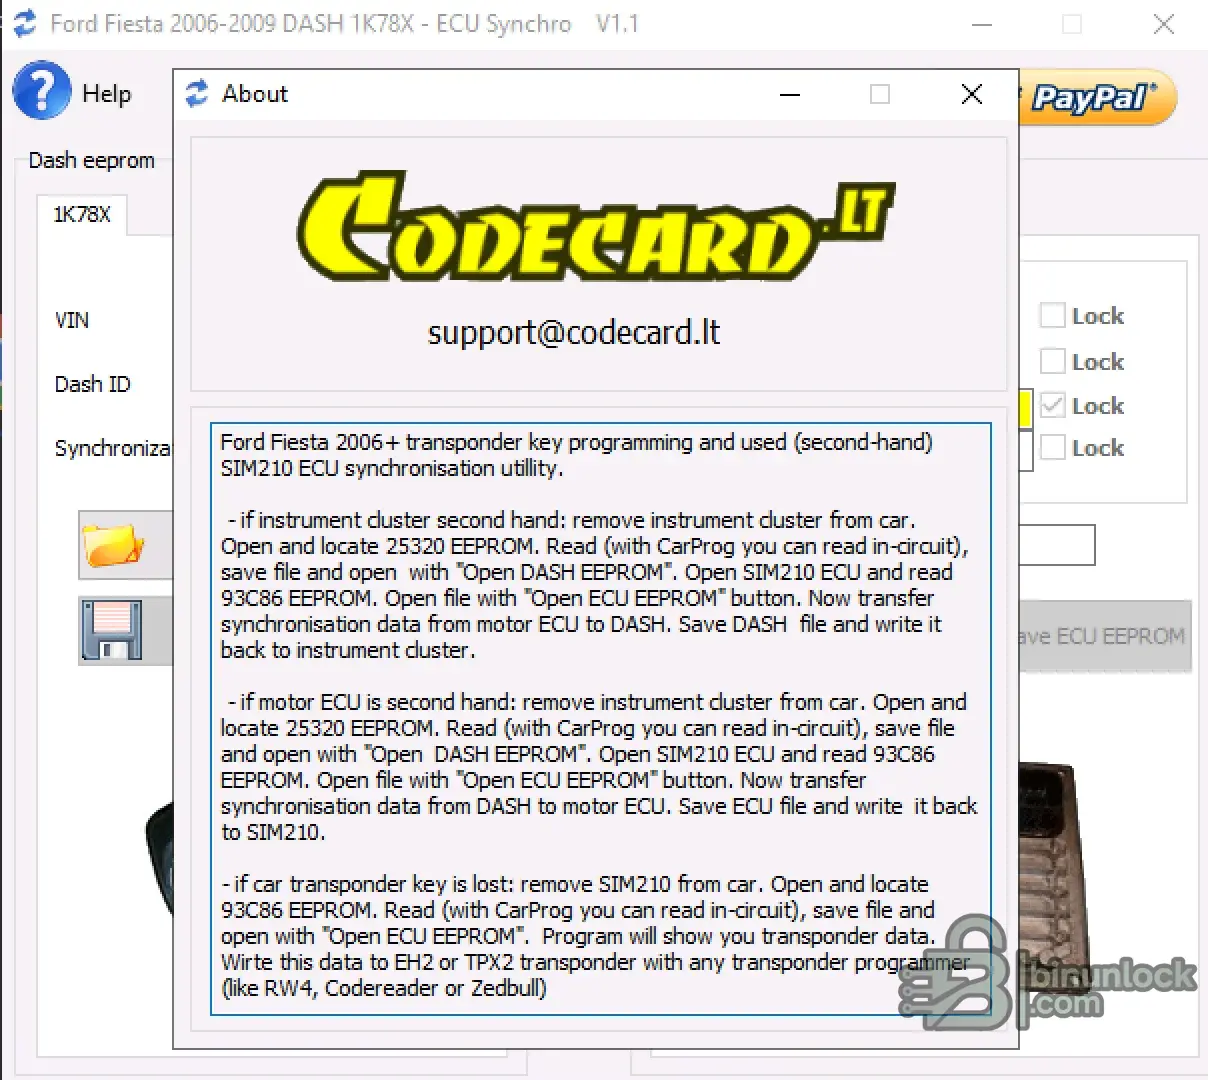The height and width of the screenshot is (1080, 1208).
Task: Select the 1K78X tab
Action: (x=82, y=215)
